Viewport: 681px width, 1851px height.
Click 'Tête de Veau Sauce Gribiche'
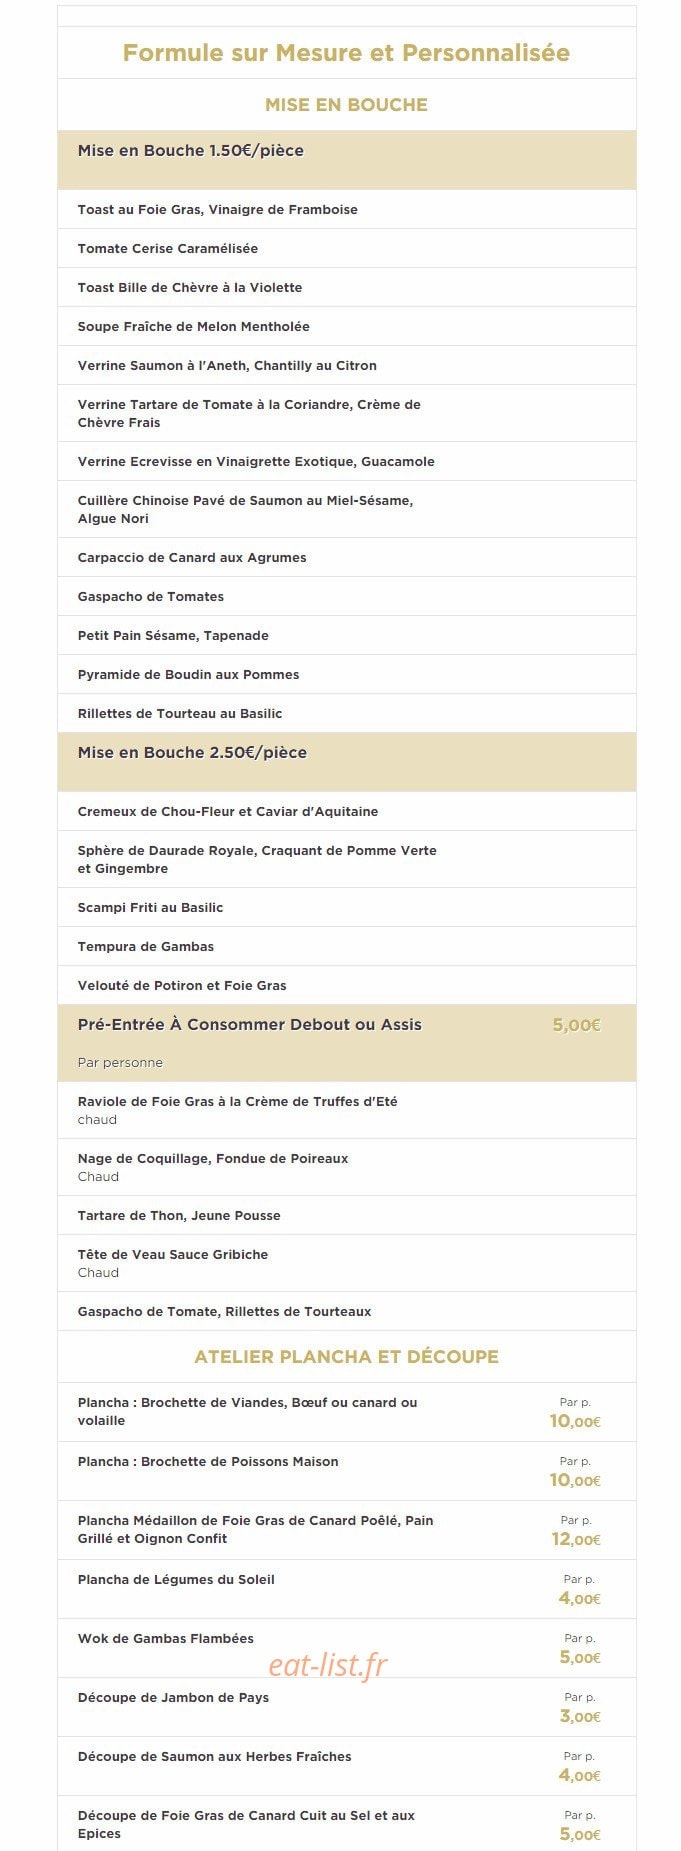173,1255
